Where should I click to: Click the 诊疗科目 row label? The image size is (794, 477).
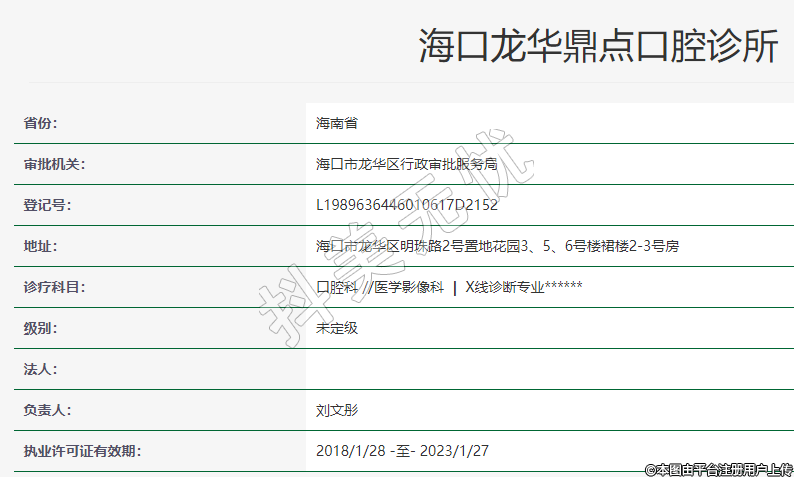pos(54,287)
